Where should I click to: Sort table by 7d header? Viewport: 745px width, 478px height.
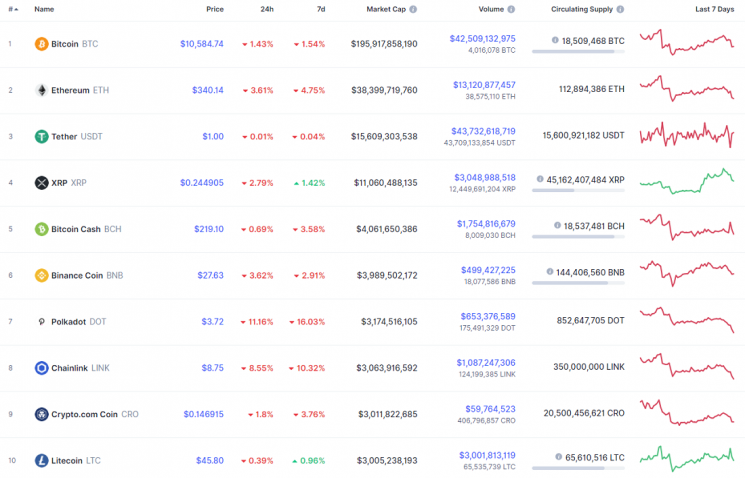(x=321, y=9)
